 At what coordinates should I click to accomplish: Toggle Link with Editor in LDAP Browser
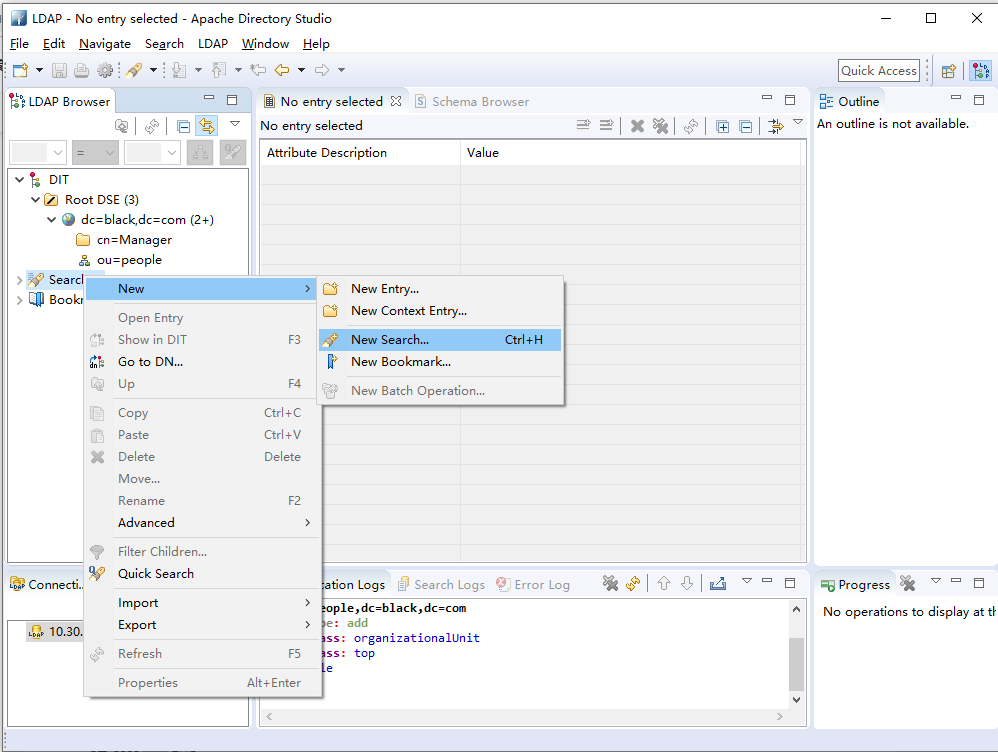tap(207, 126)
